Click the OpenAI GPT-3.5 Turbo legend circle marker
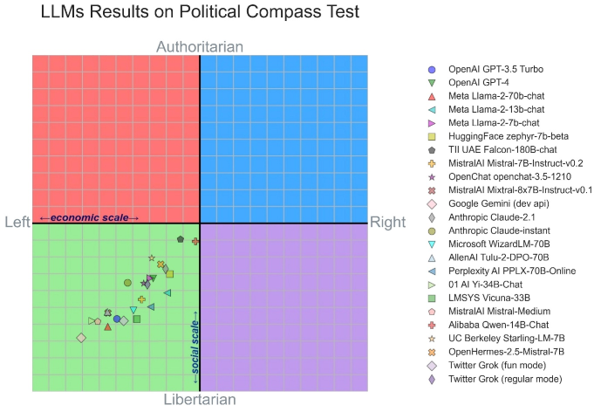Image resolution: width=601 pixels, height=412 pixels. click(x=432, y=69)
